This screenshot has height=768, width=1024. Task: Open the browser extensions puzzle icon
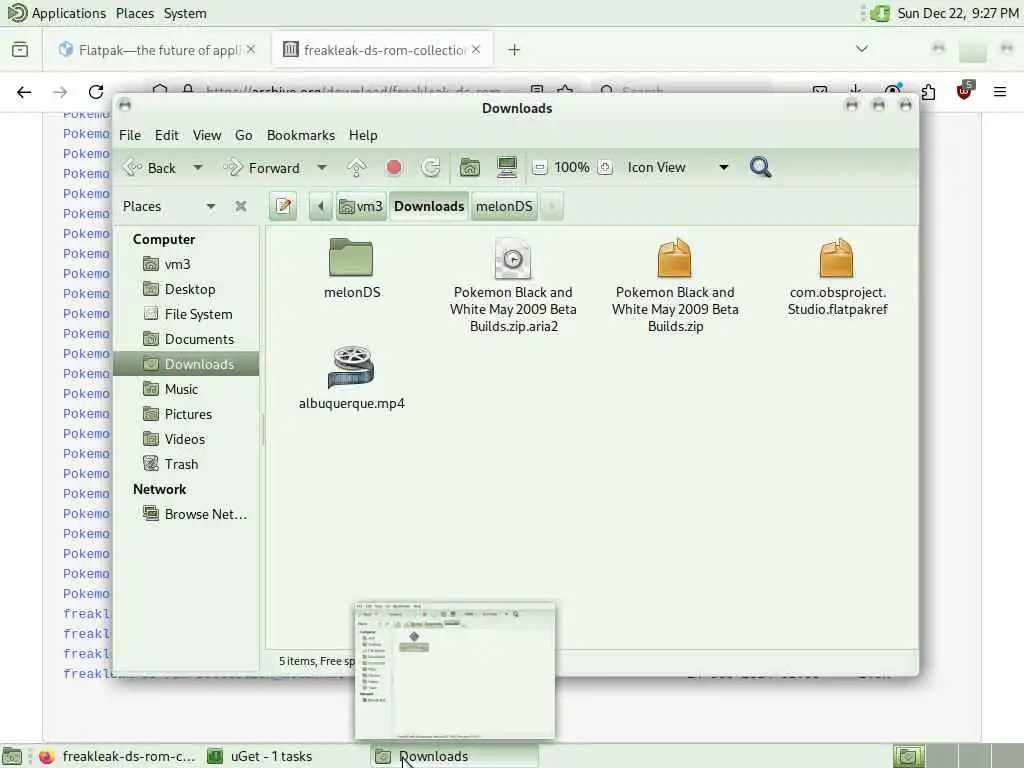[929, 92]
